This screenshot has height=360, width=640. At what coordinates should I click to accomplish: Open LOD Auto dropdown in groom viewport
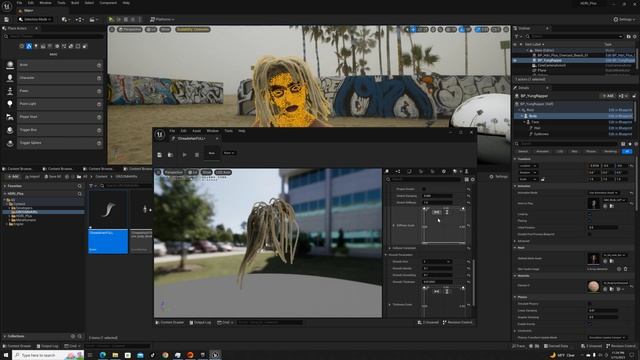[223, 172]
